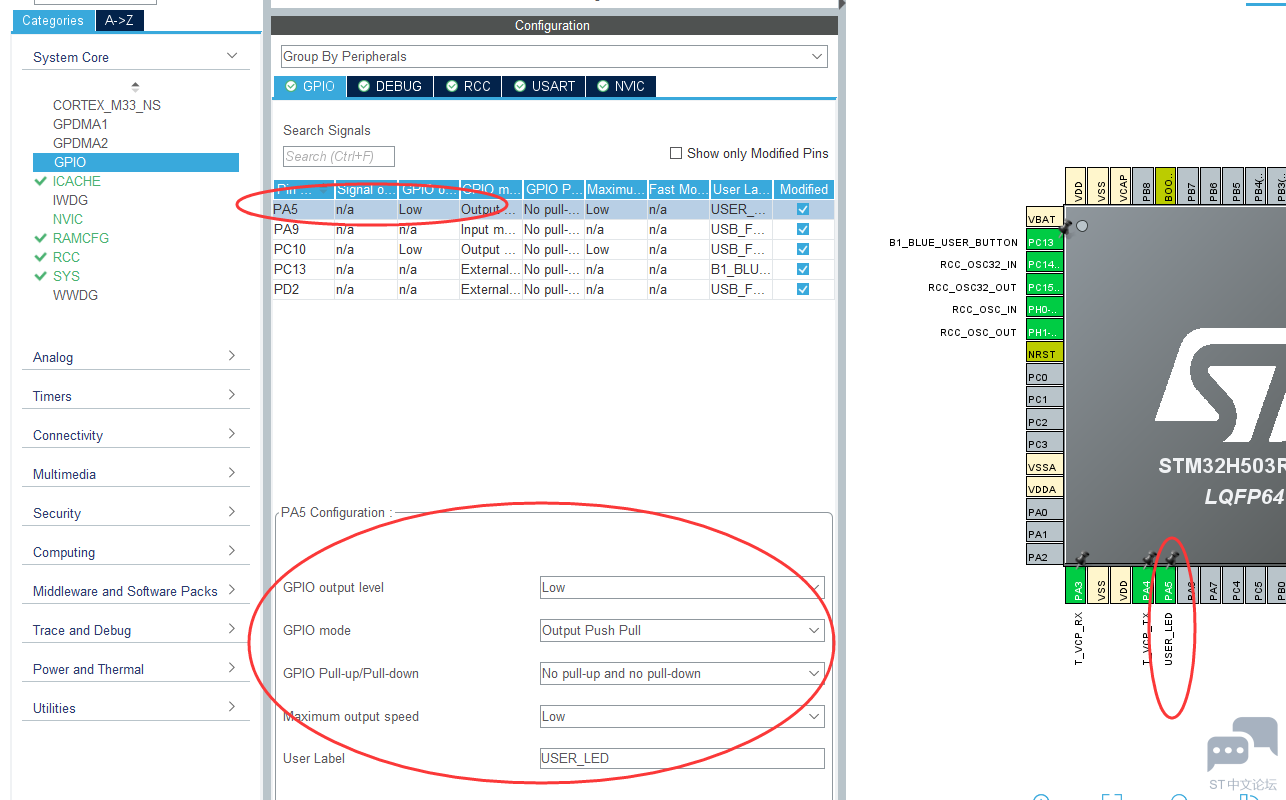This screenshot has height=800, width=1286.
Task: Open the Group By Peripherals dropdown
Action: (x=554, y=56)
